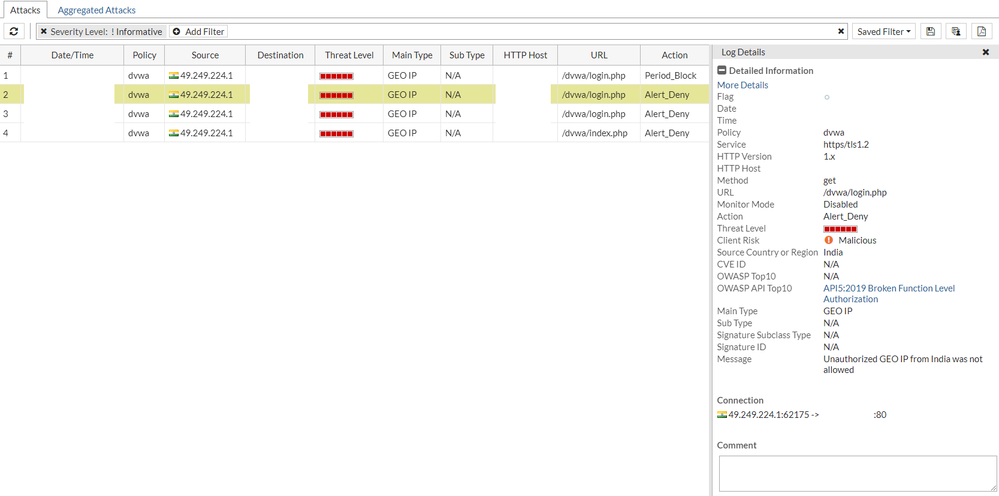Click row number 2 in the table
The width and height of the screenshot is (999, 496).
(4, 95)
